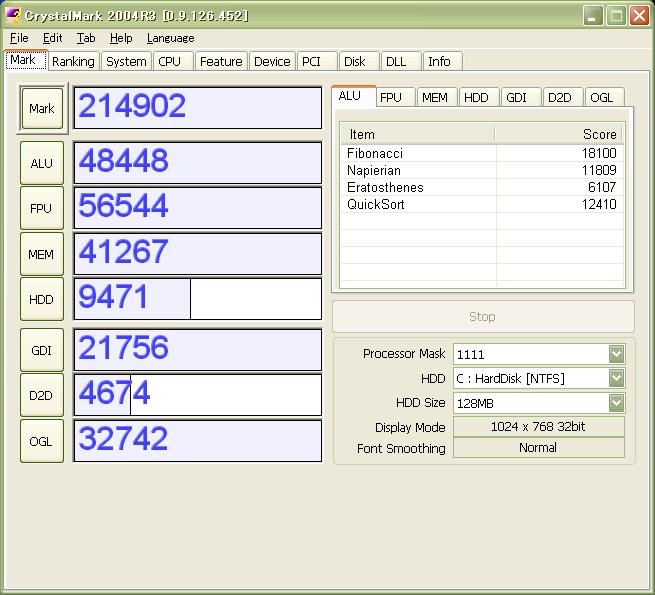This screenshot has height=595, width=655.
Task: Run the FPU benchmark test
Action: pyautogui.click(x=41, y=208)
